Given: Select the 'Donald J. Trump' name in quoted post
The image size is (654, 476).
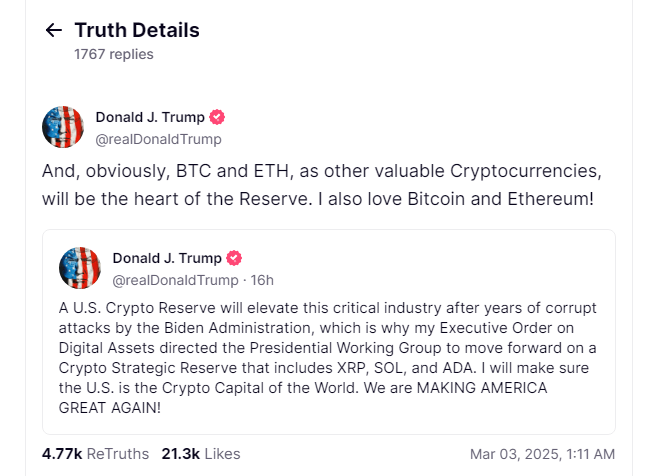Looking at the screenshot, I should click(x=166, y=258).
